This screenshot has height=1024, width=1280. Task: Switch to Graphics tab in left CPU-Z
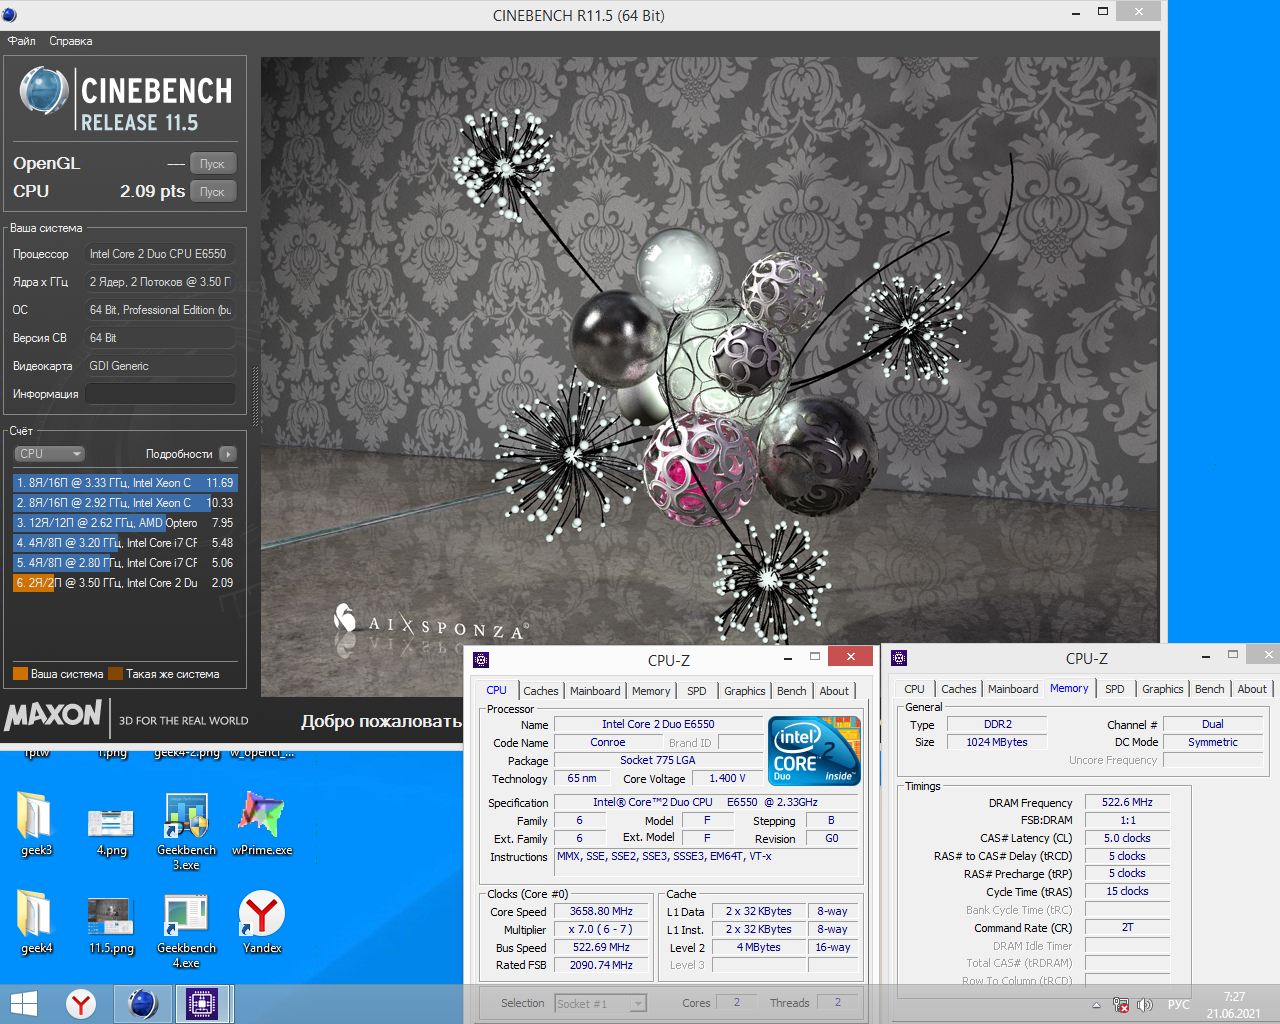coord(745,691)
